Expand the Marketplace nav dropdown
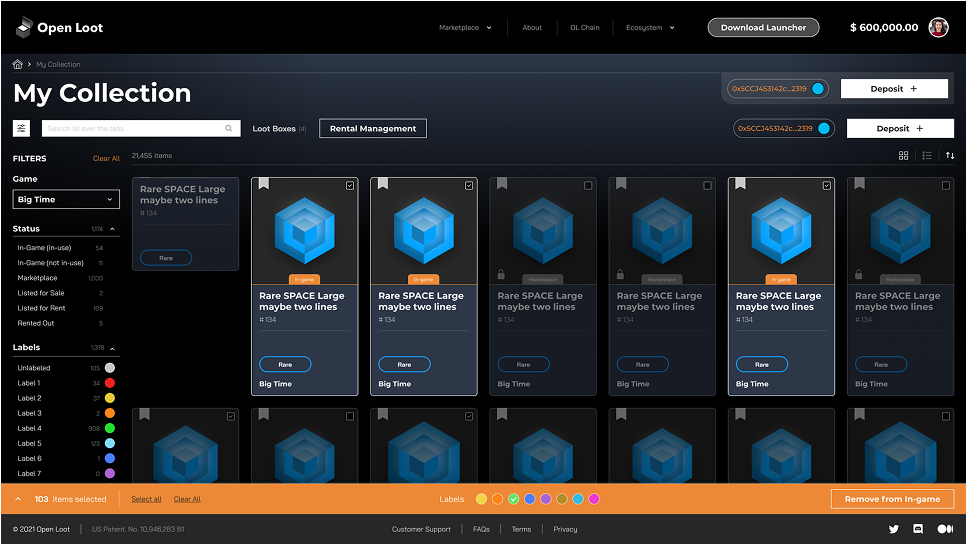This screenshot has height=546, width=967. click(x=465, y=28)
